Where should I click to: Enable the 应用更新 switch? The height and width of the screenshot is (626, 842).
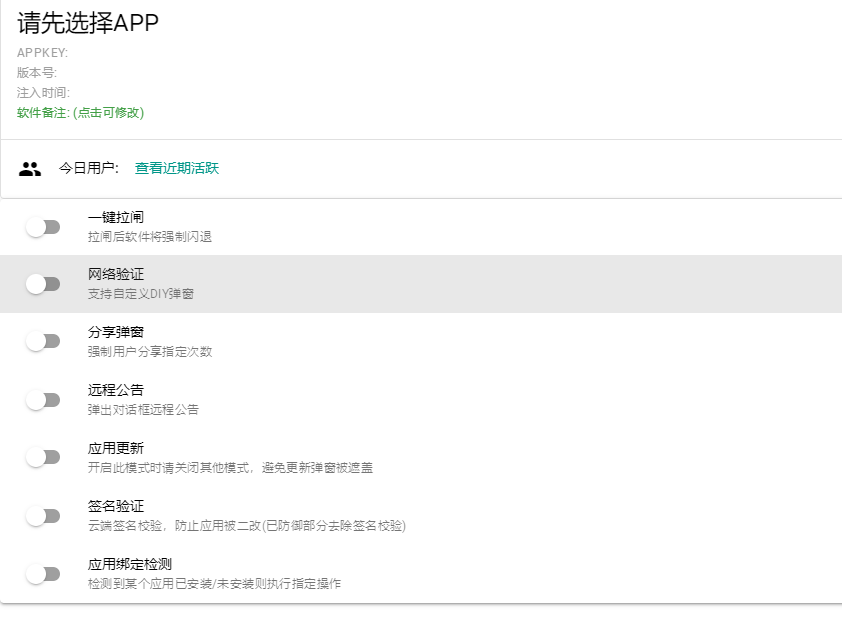click(x=43, y=457)
